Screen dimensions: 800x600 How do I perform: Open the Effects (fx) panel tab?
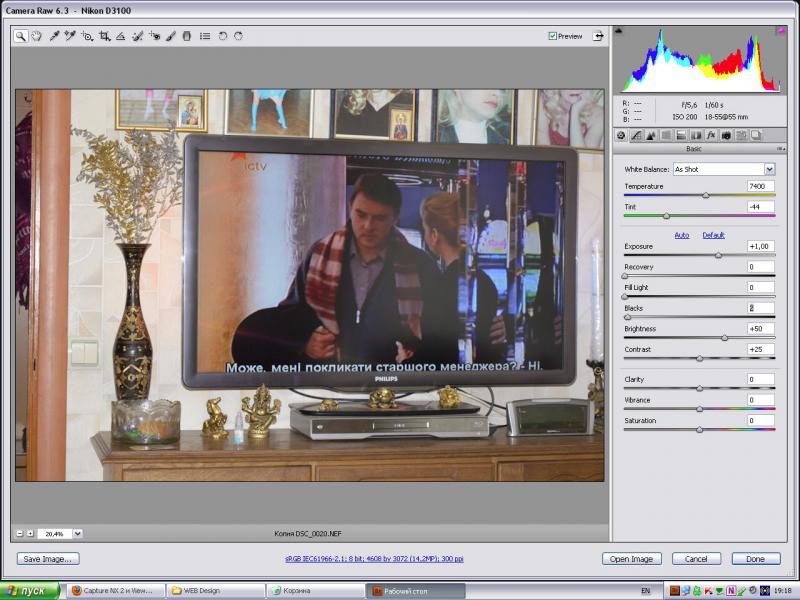point(711,135)
